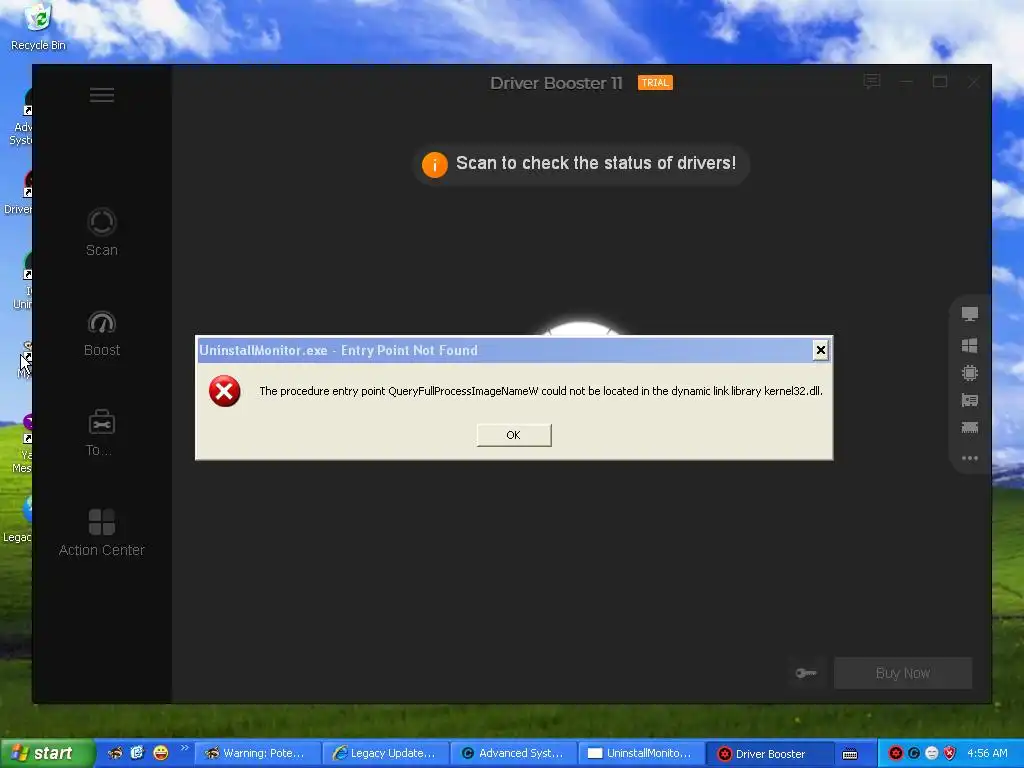Click Advanced SystemCare tray icon

(914, 754)
